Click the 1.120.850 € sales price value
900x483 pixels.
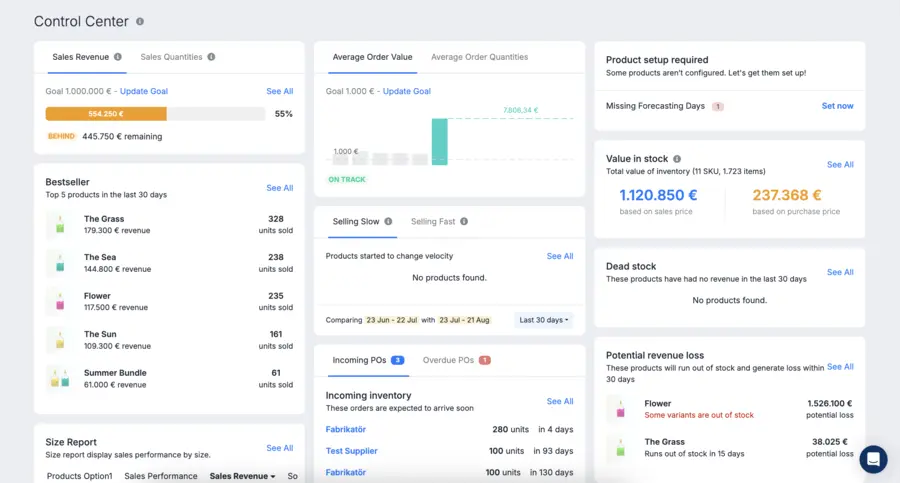tap(658, 195)
